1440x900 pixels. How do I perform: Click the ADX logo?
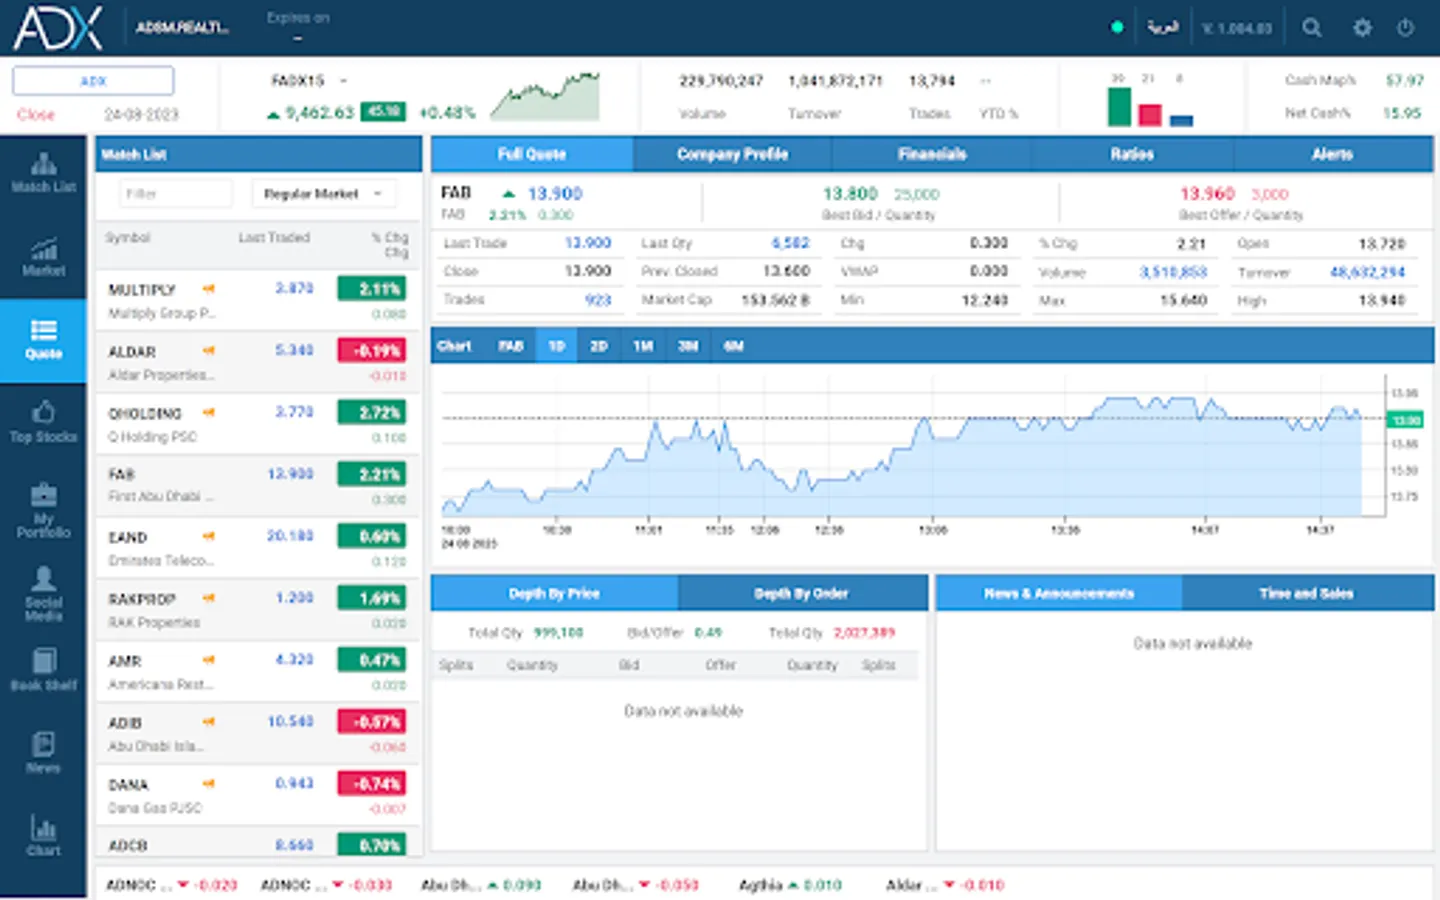58,28
